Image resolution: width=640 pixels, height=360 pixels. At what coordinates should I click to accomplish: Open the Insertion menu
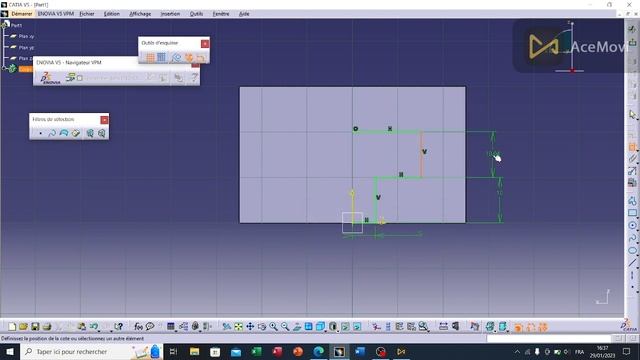(170, 14)
